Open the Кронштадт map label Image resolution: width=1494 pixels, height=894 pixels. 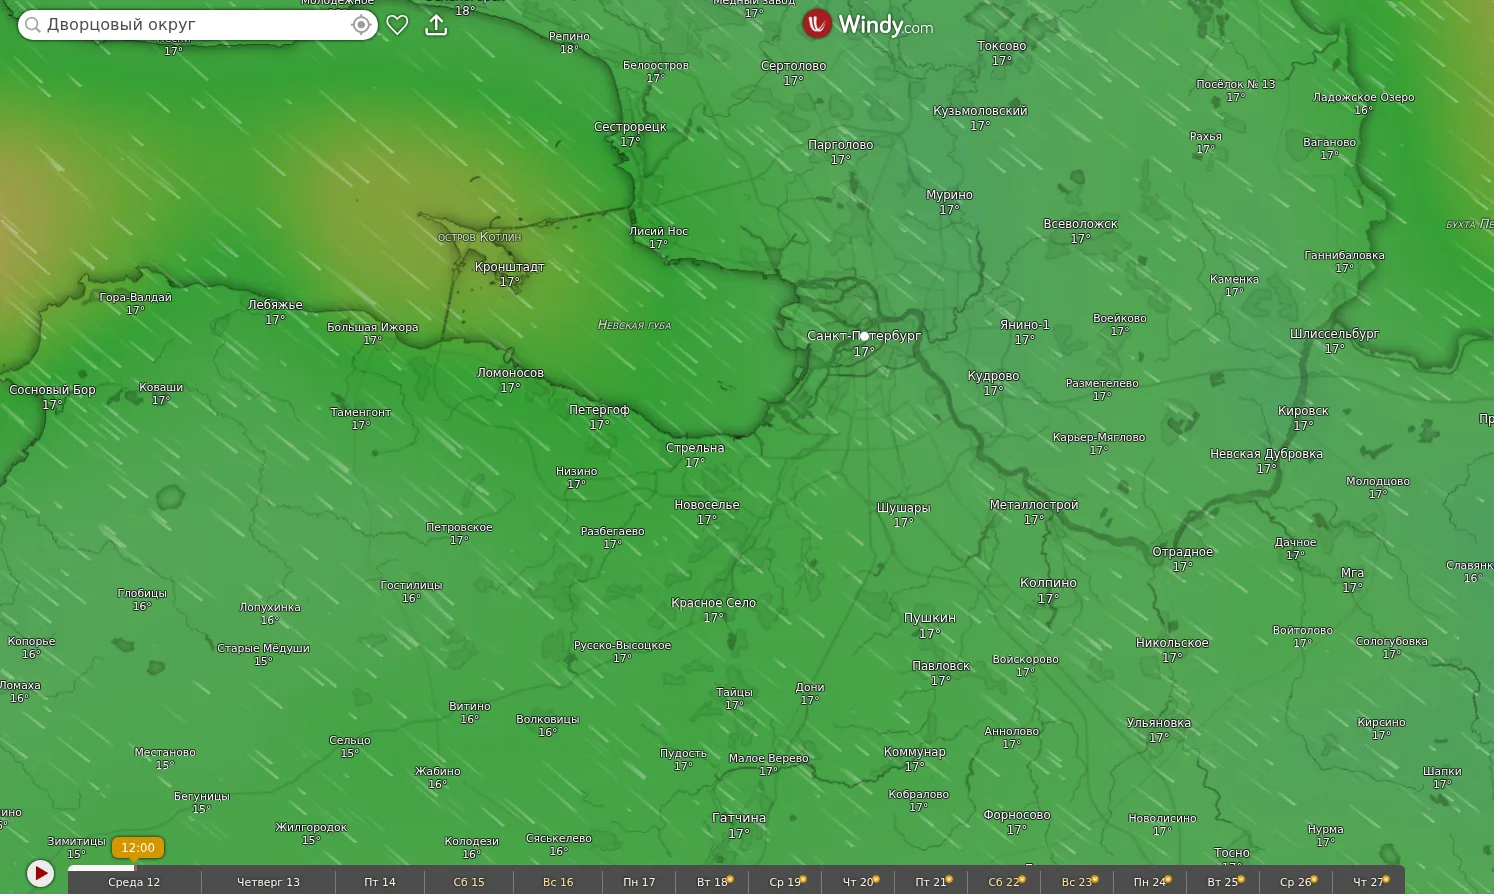pos(510,267)
